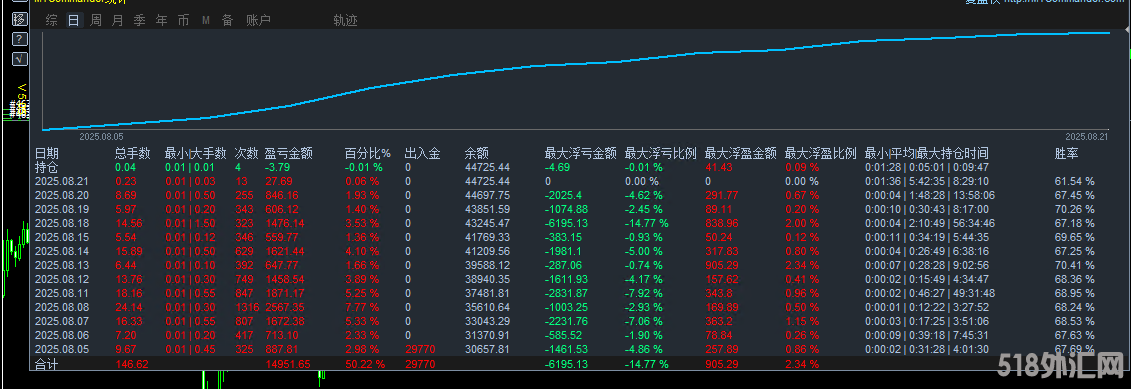
Task: Click the 146.62 total lots value
Action: pos(132,364)
